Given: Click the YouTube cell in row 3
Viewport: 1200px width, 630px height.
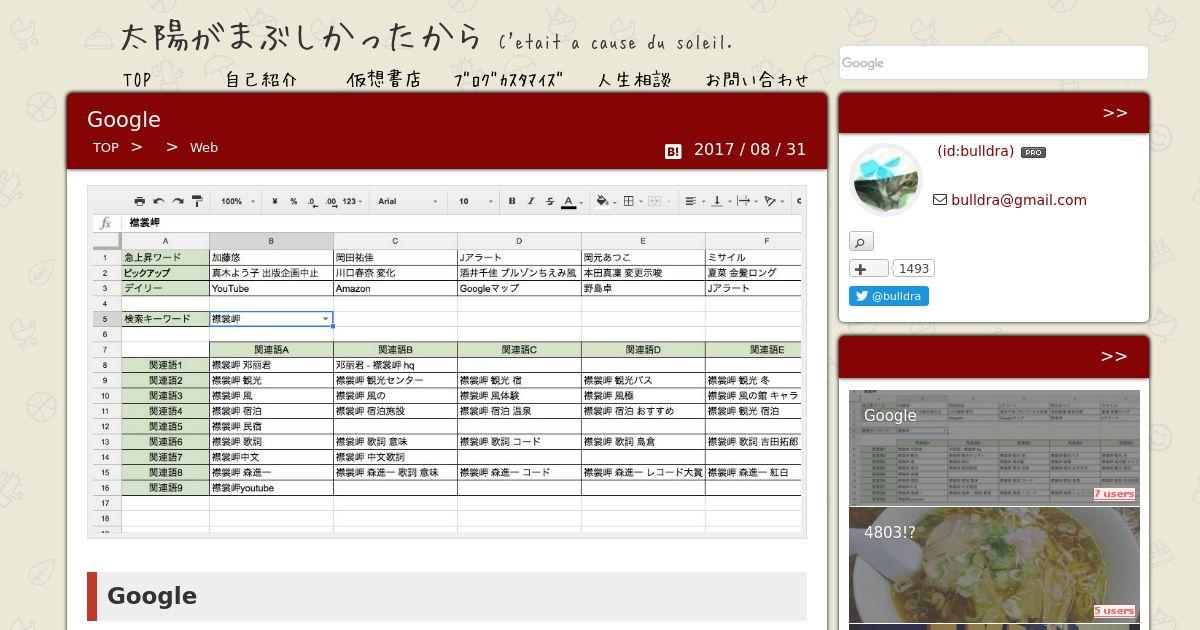Looking at the screenshot, I should [x=271, y=288].
